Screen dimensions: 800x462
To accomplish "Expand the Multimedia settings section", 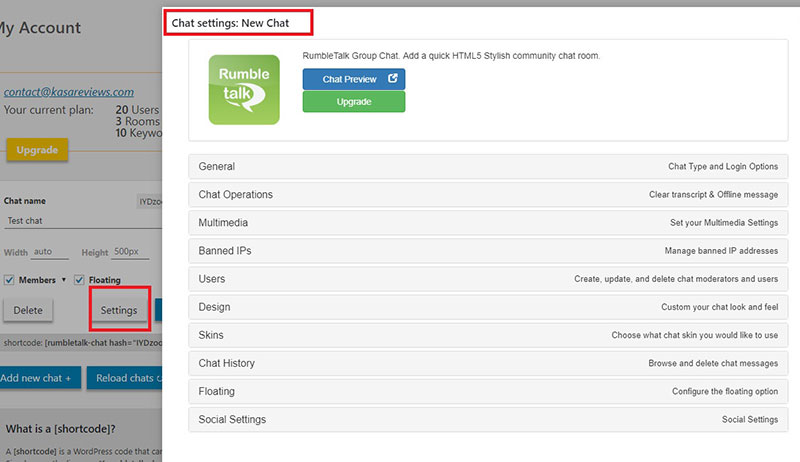I will click(x=488, y=222).
